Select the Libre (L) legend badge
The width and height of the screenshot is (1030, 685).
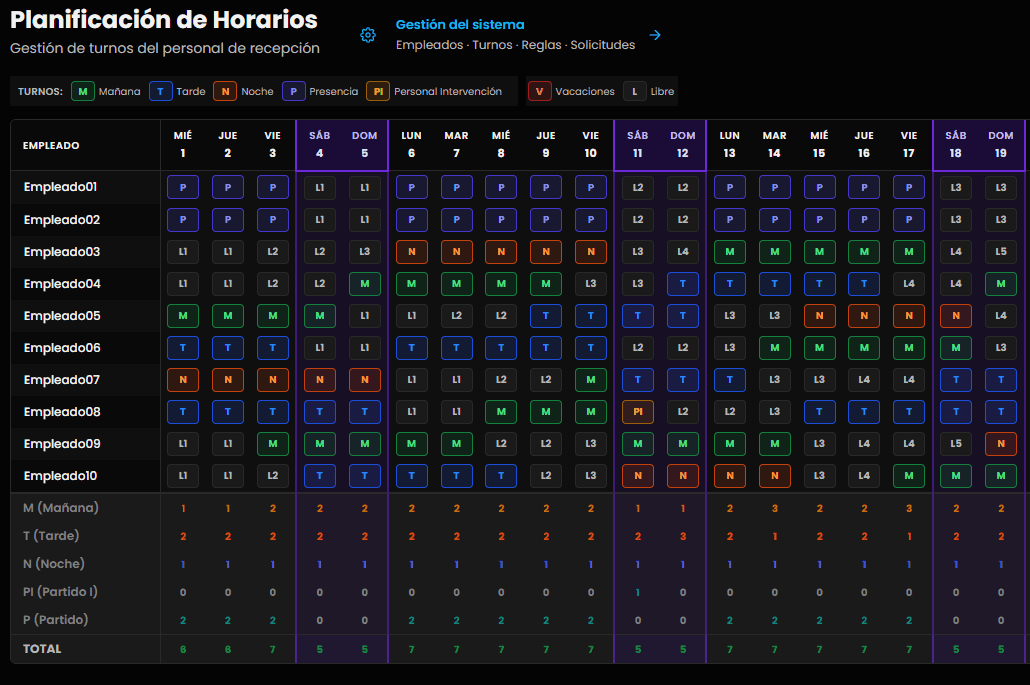click(635, 91)
